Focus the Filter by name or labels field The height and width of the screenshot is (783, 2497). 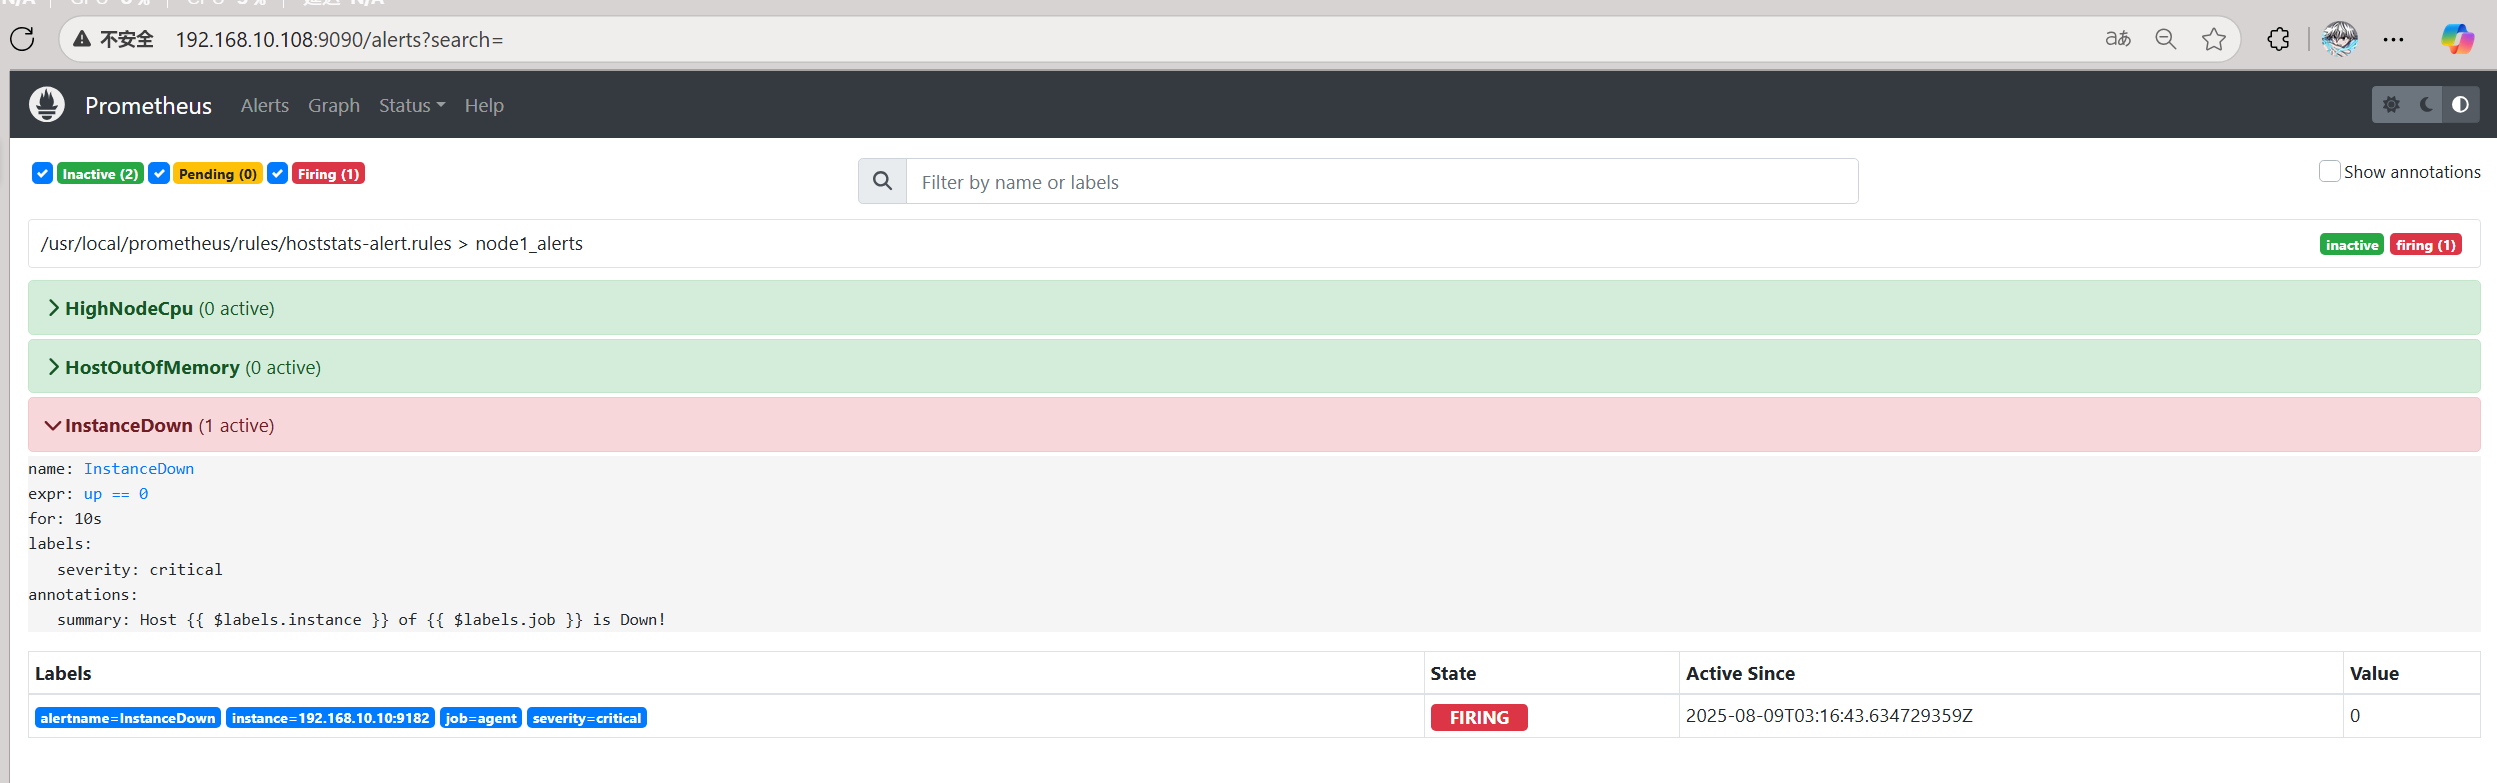[1382, 181]
